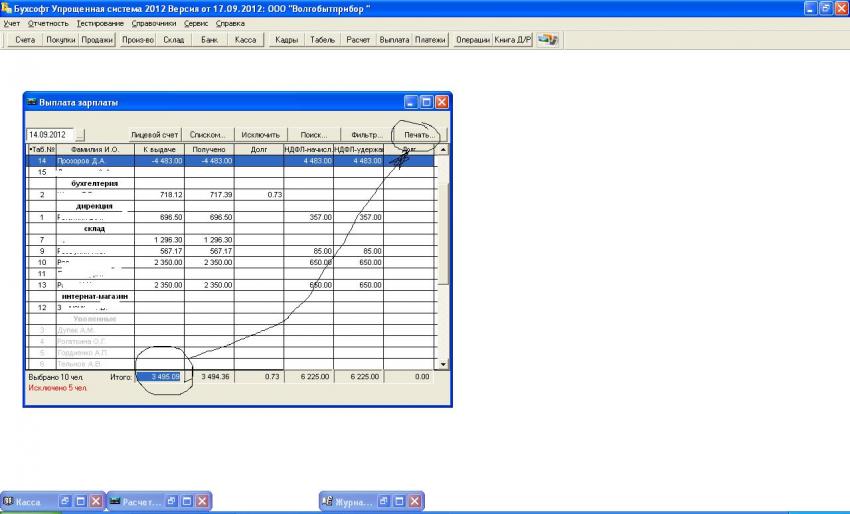
Task: Restore the minimized Касса window
Action: [x=62, y=501]
